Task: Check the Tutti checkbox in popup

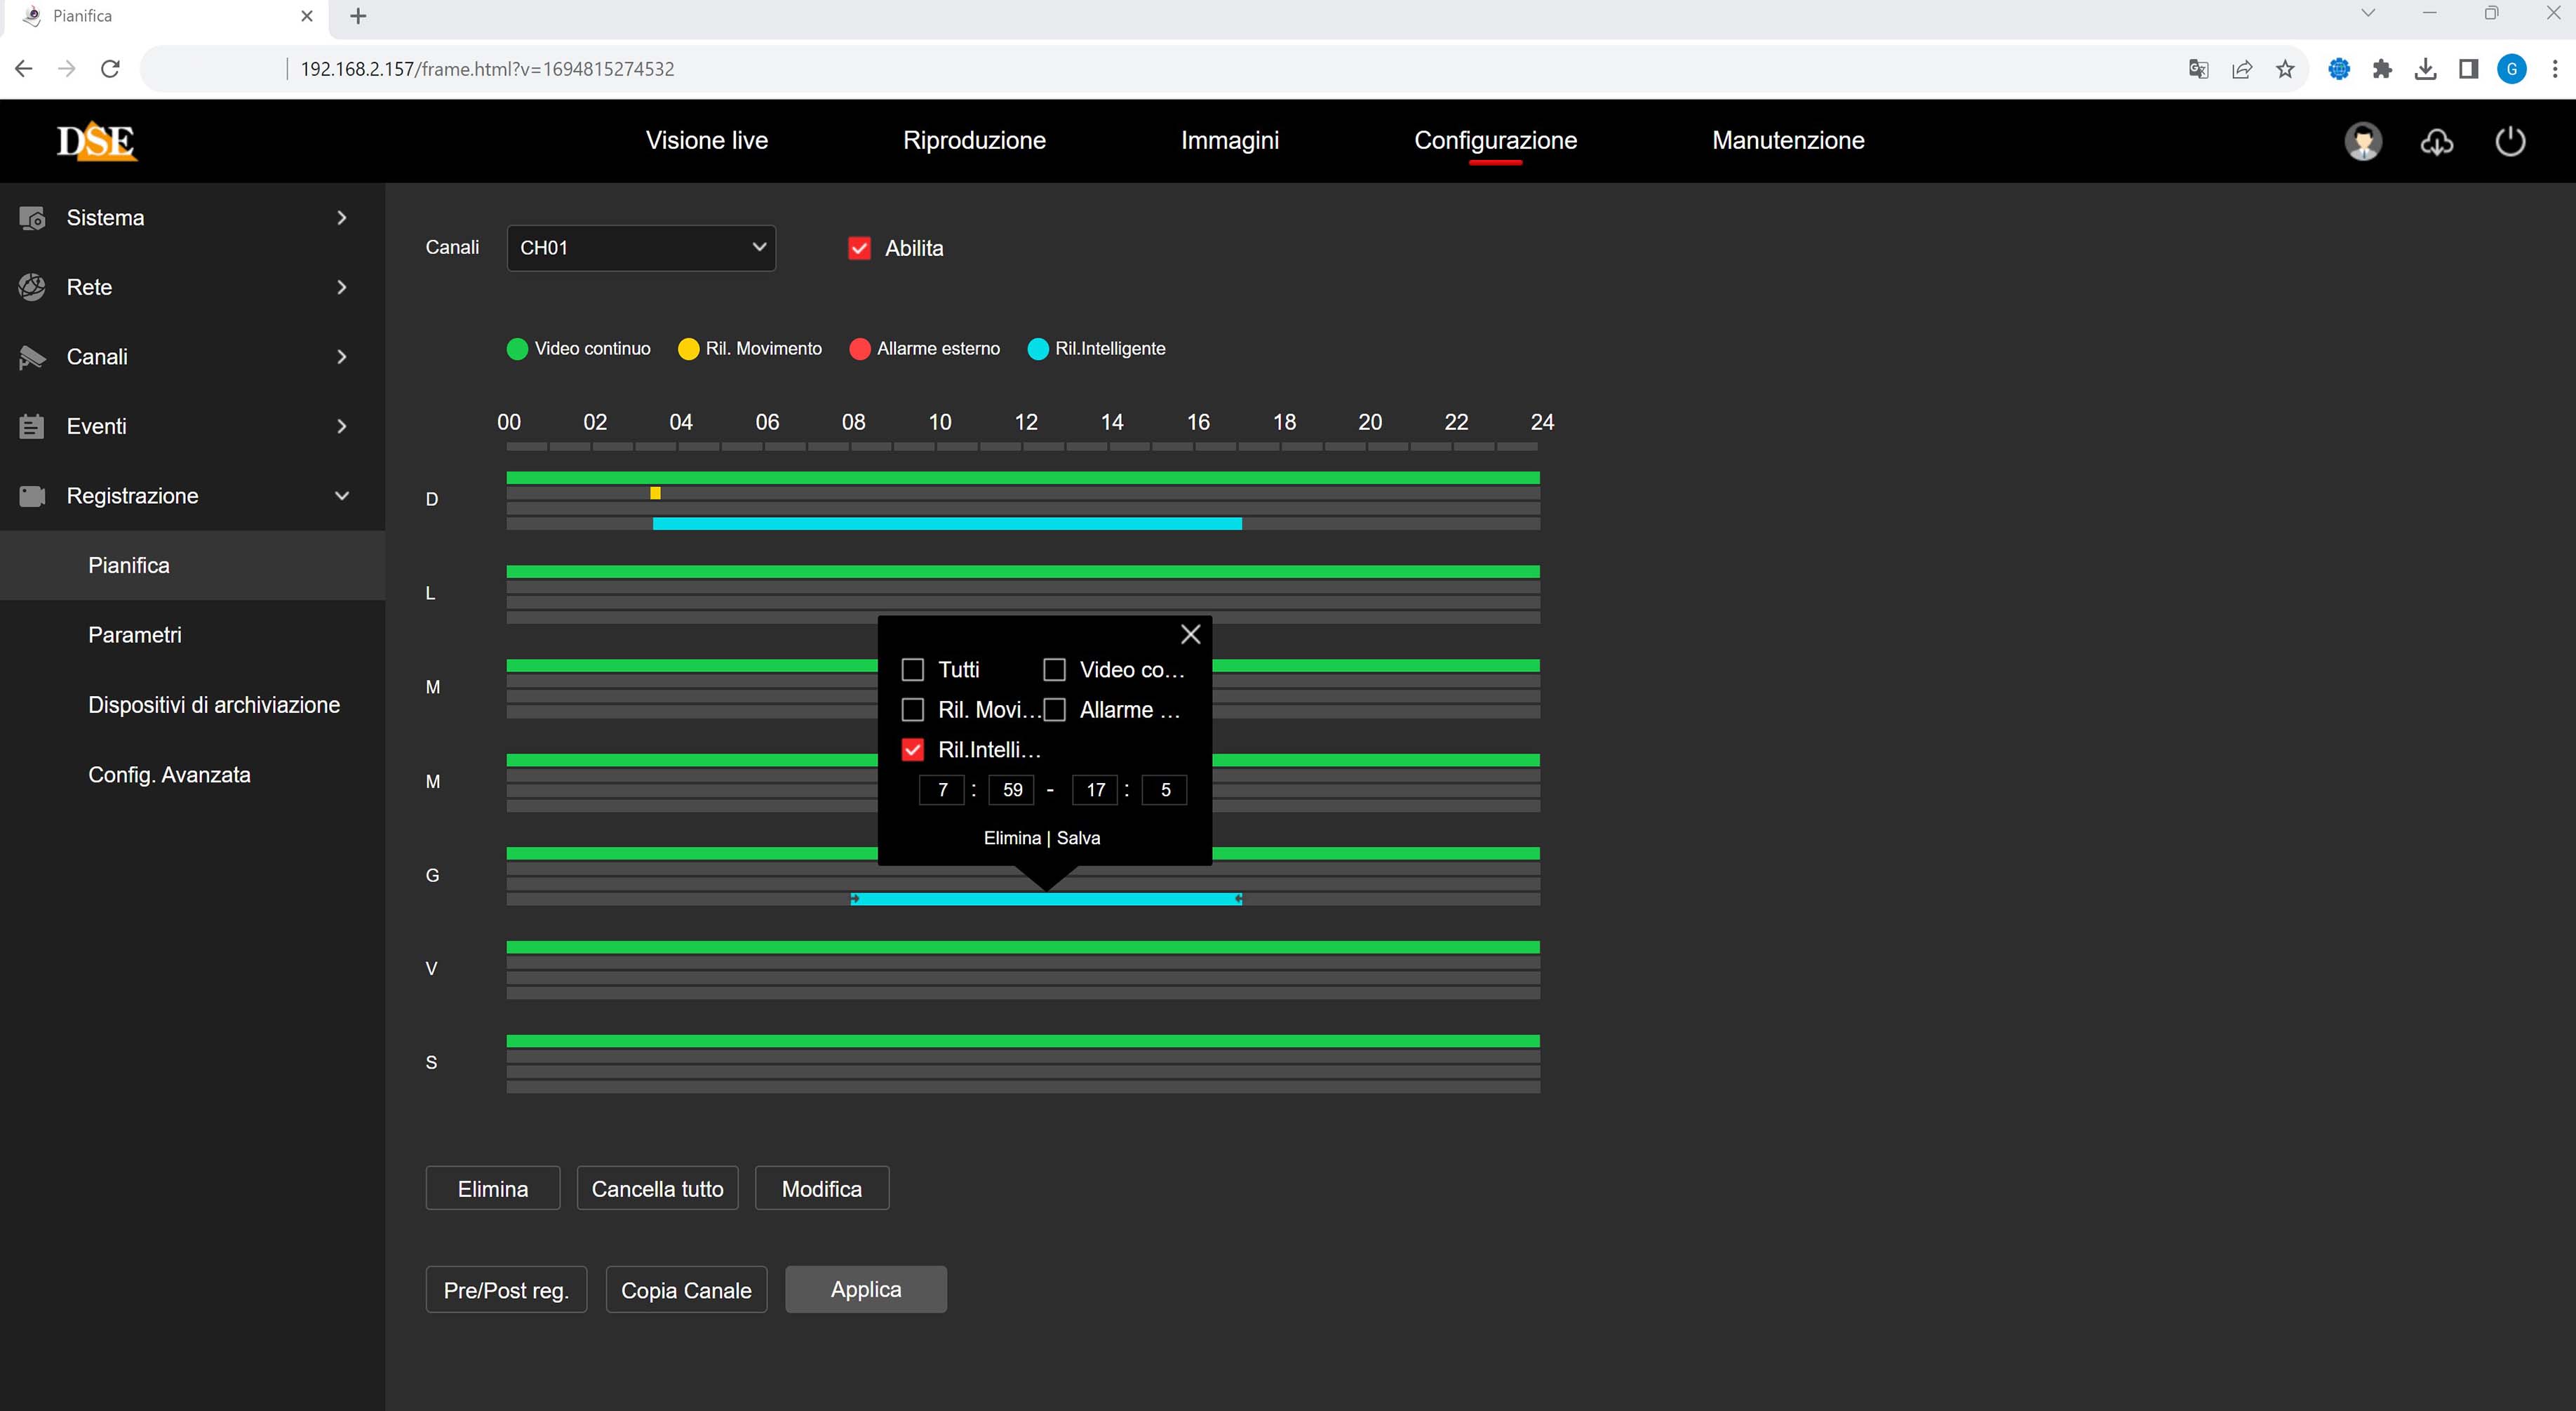Action: tap(912, 669)
